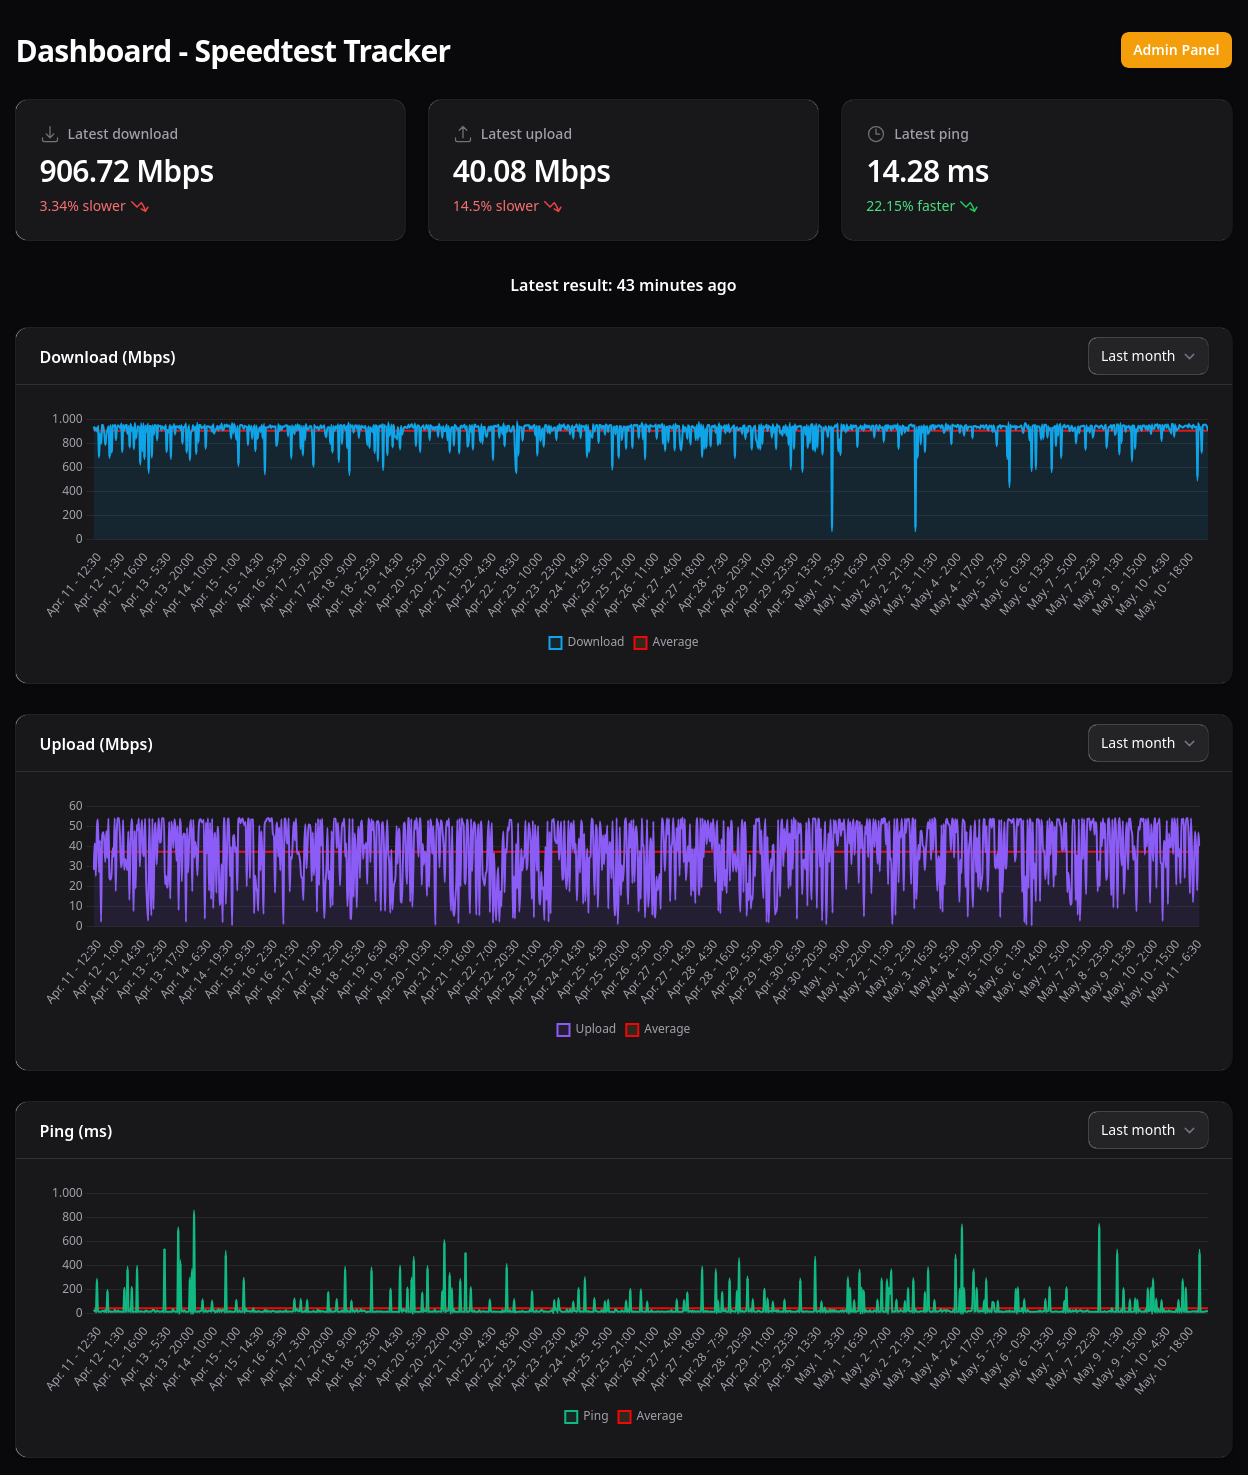Select the Ping (ms) panel header
Image resolution: width=1248 pixels, height=1475 pixels.
pyautogui.click(x=76, y=1131)
